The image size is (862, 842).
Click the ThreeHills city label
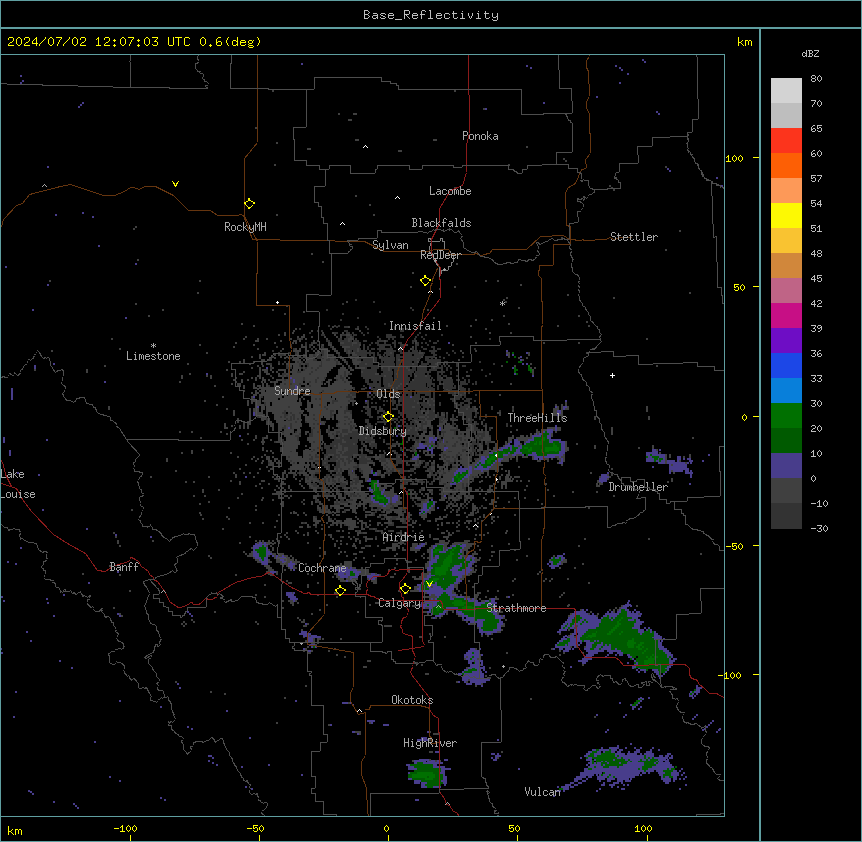point(537,418)
